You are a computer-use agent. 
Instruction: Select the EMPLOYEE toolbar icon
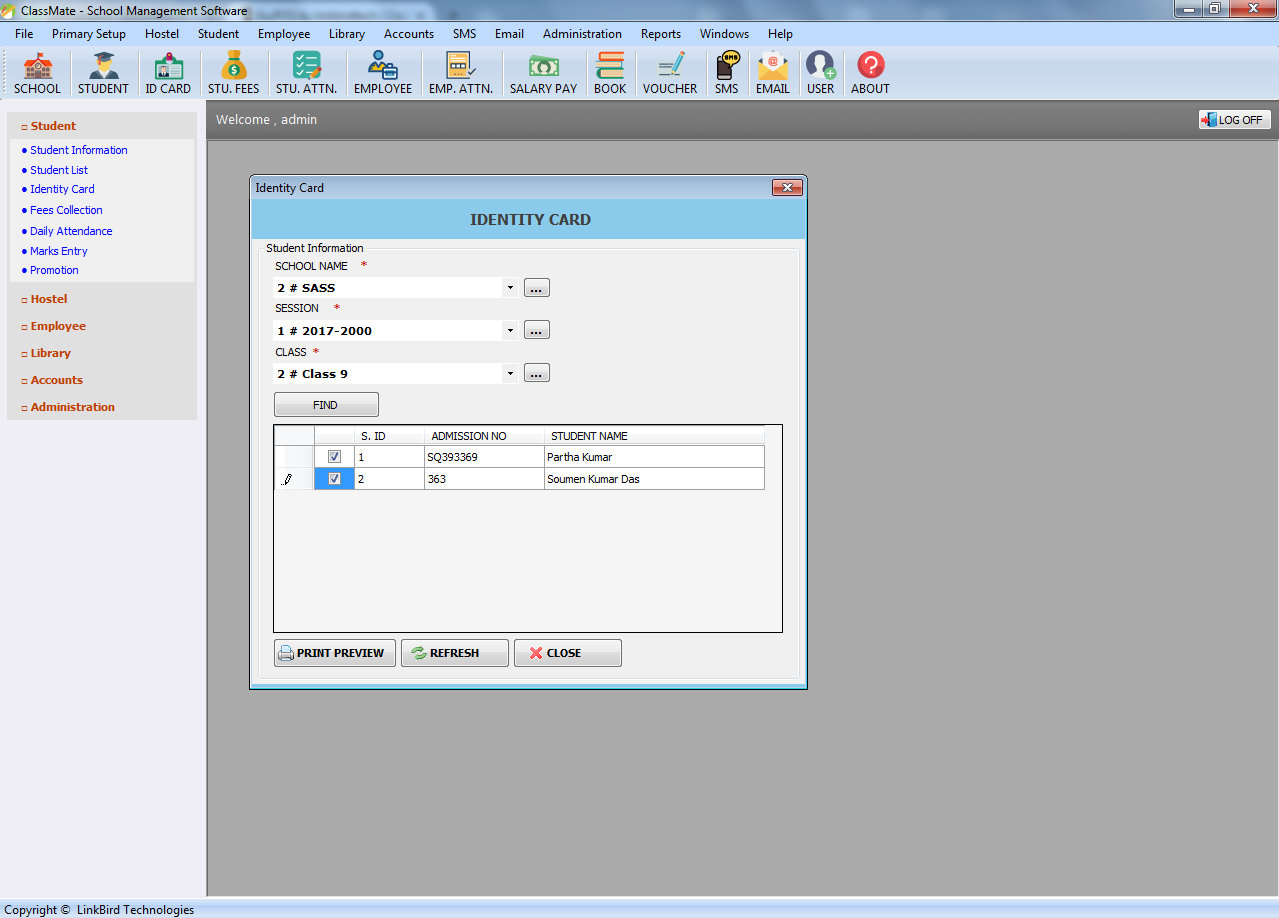coord(383,71)
